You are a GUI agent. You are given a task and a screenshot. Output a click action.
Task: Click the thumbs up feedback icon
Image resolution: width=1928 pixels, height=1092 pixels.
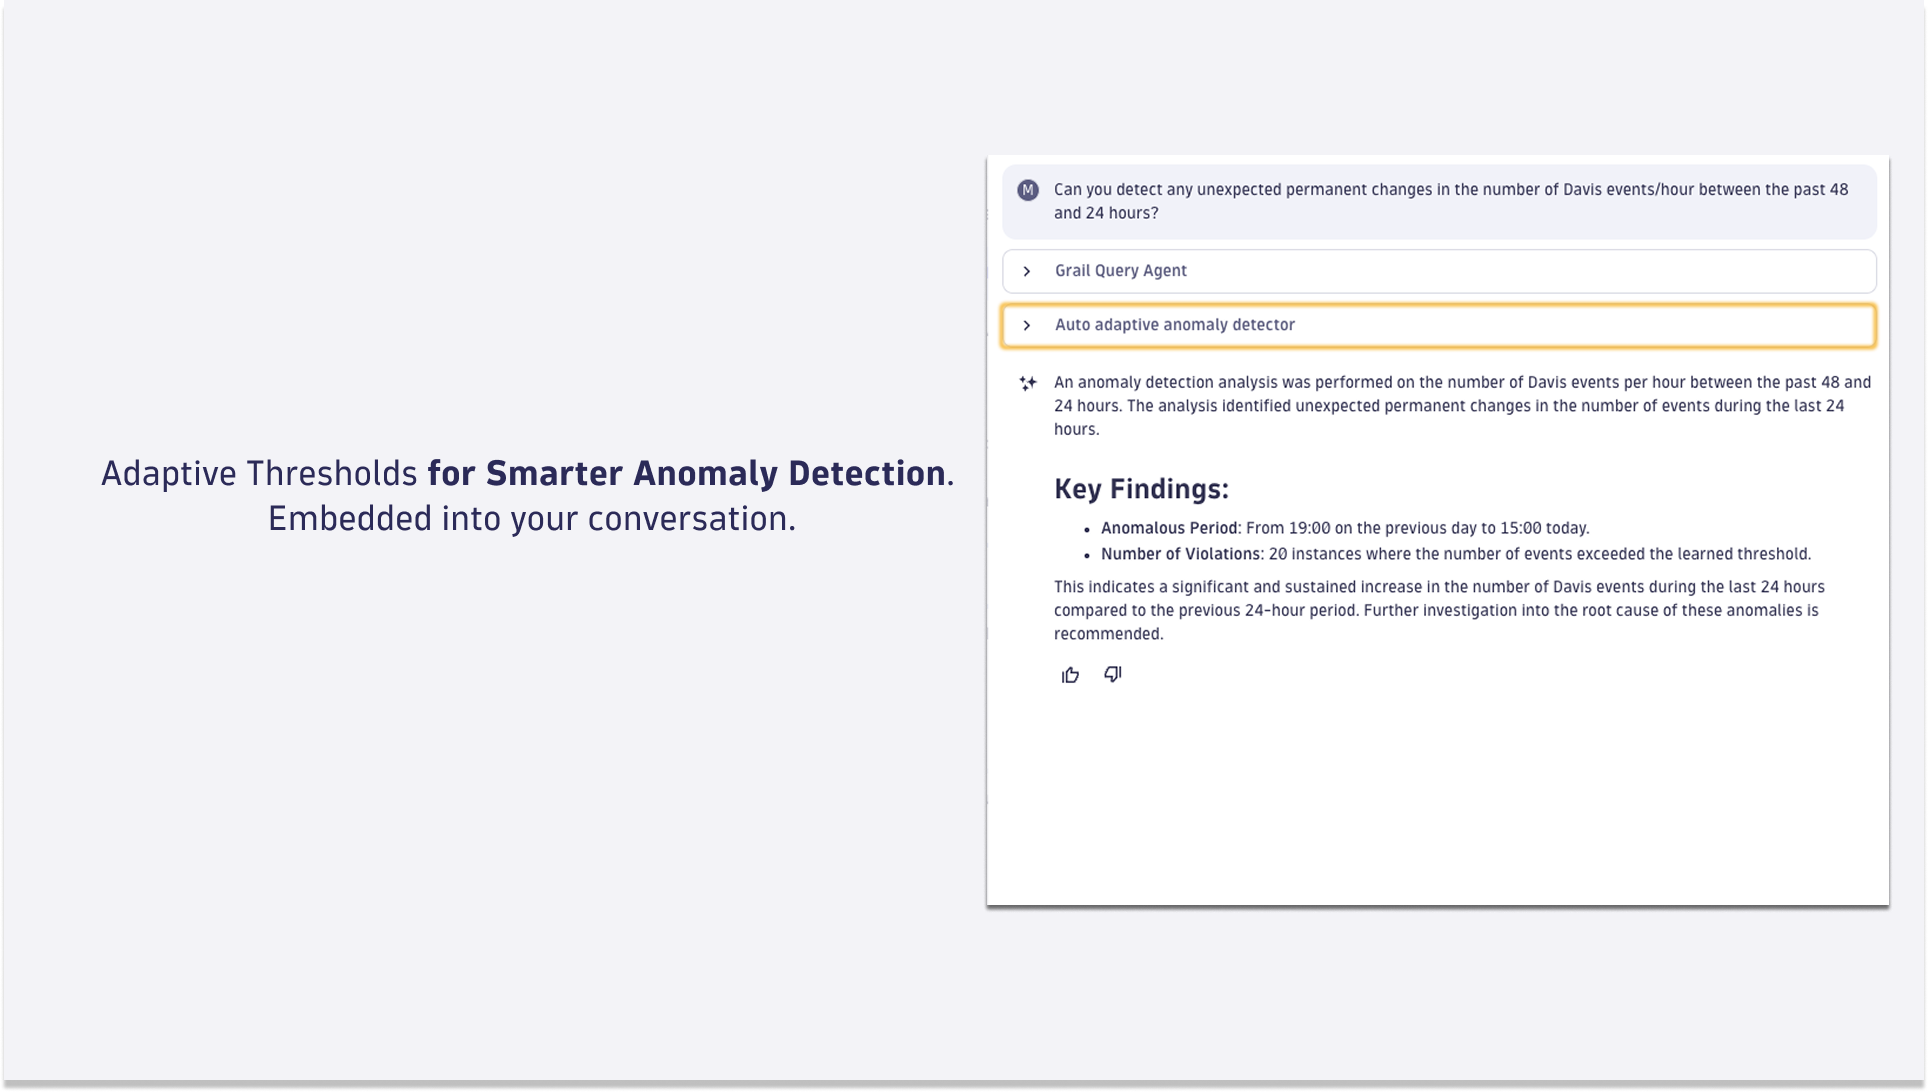(1070, 675)
